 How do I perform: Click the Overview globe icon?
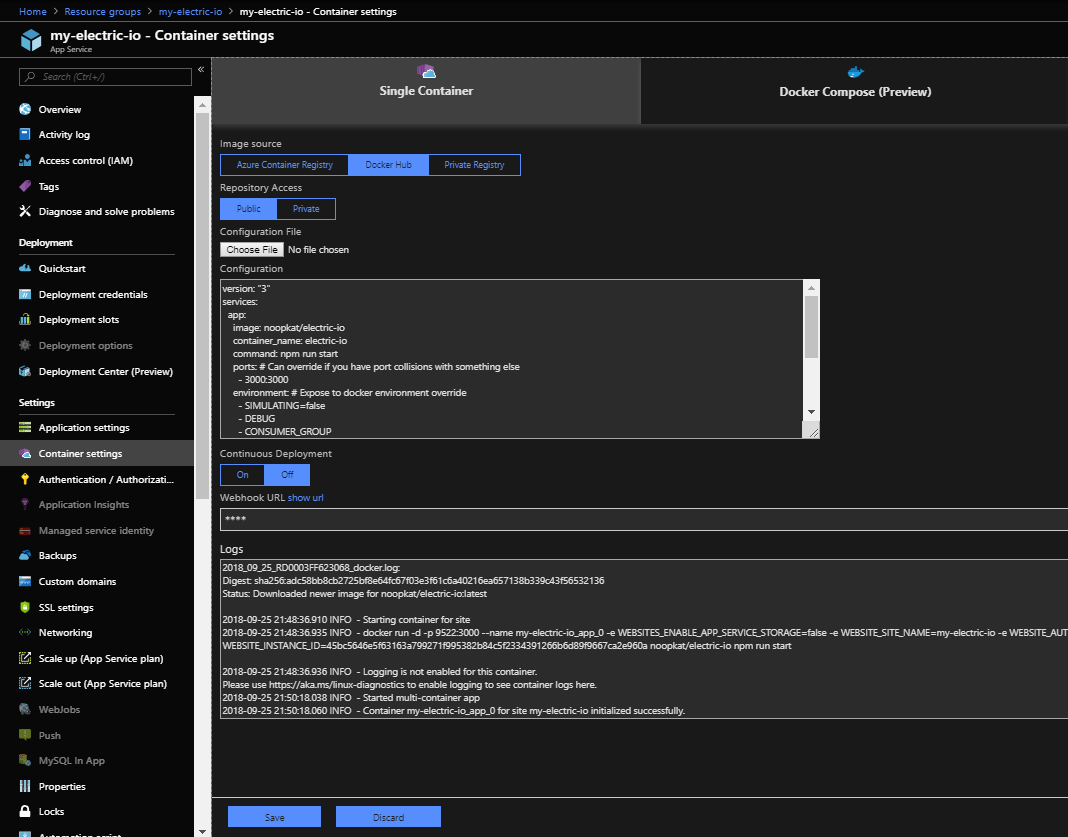coord(25,109)
